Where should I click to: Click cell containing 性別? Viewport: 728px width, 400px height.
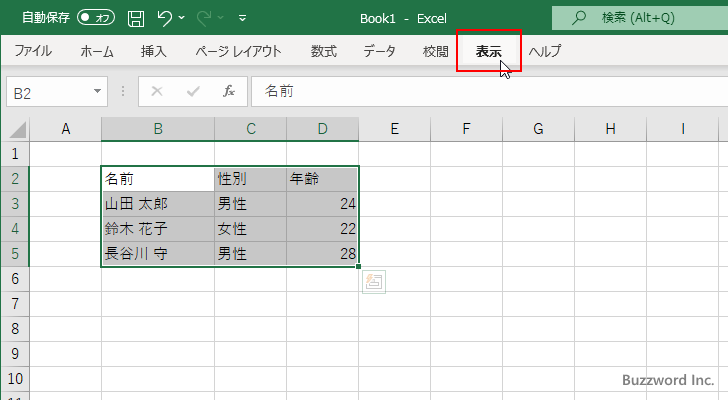251,179
